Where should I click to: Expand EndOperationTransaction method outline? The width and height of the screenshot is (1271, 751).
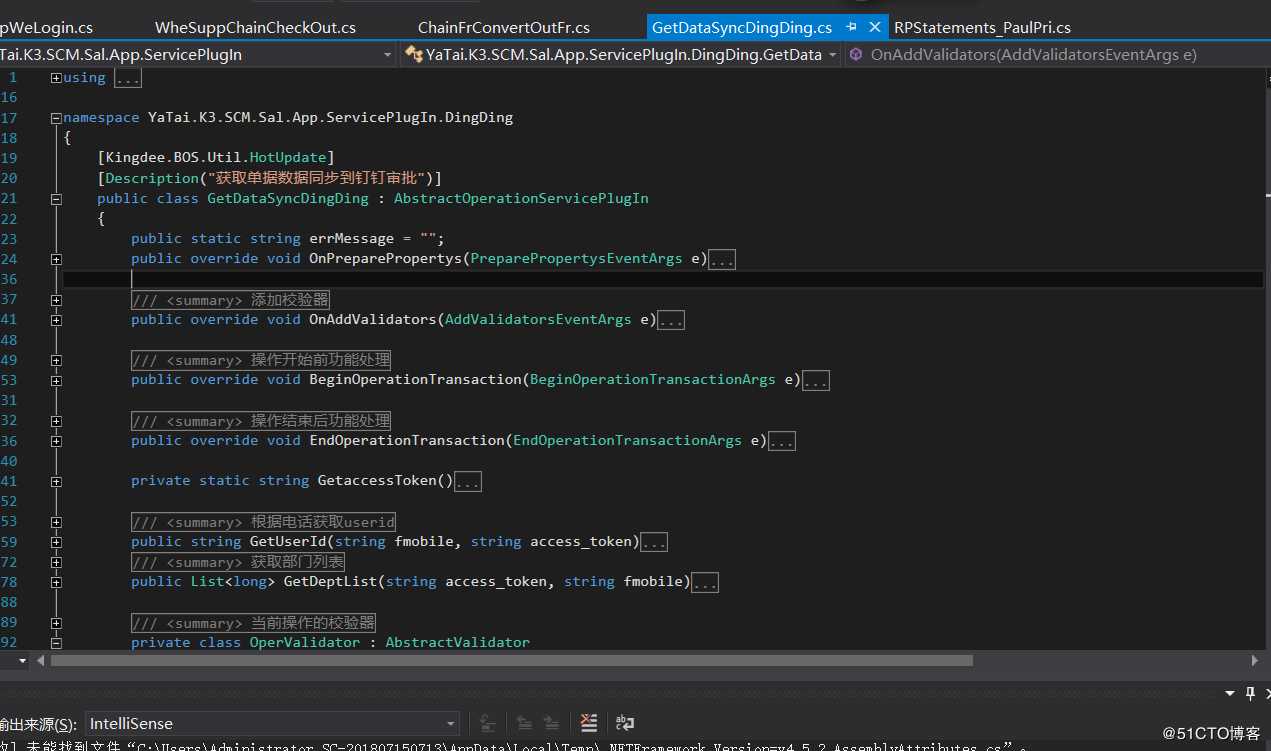pyautogui.click(x=56, y=441)
